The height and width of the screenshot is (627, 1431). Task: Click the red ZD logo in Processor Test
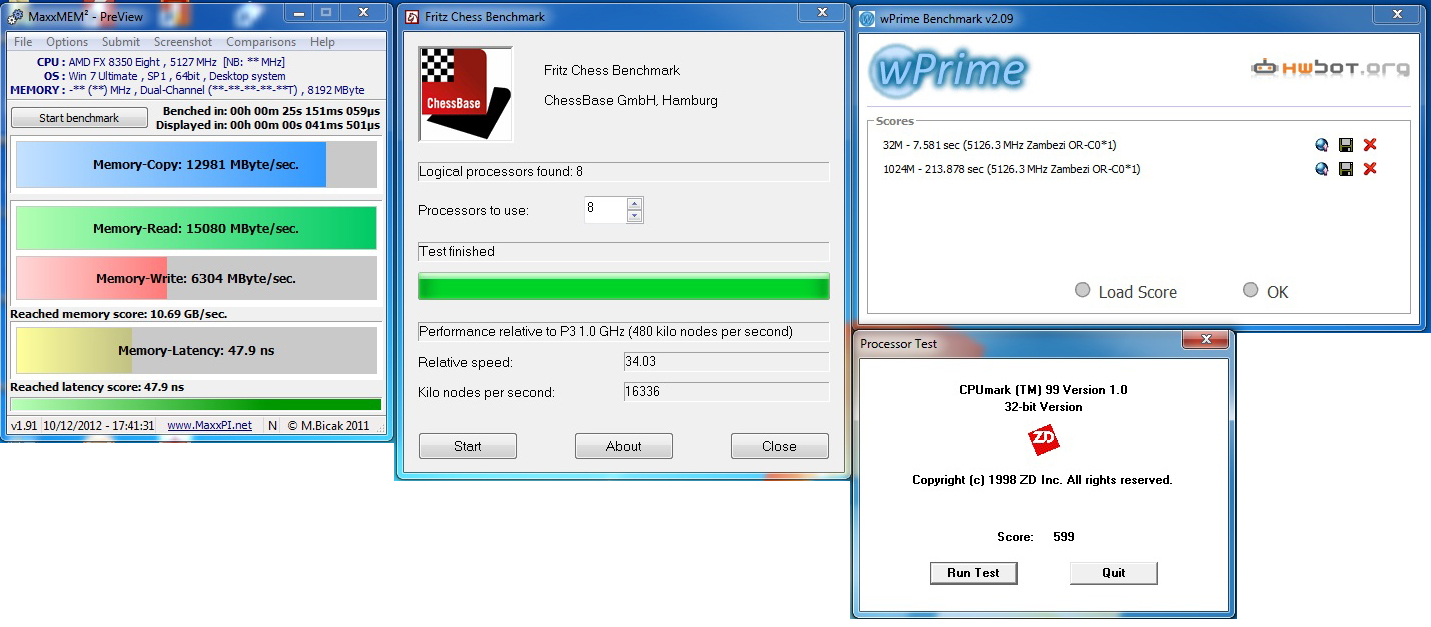[1043, 441]
